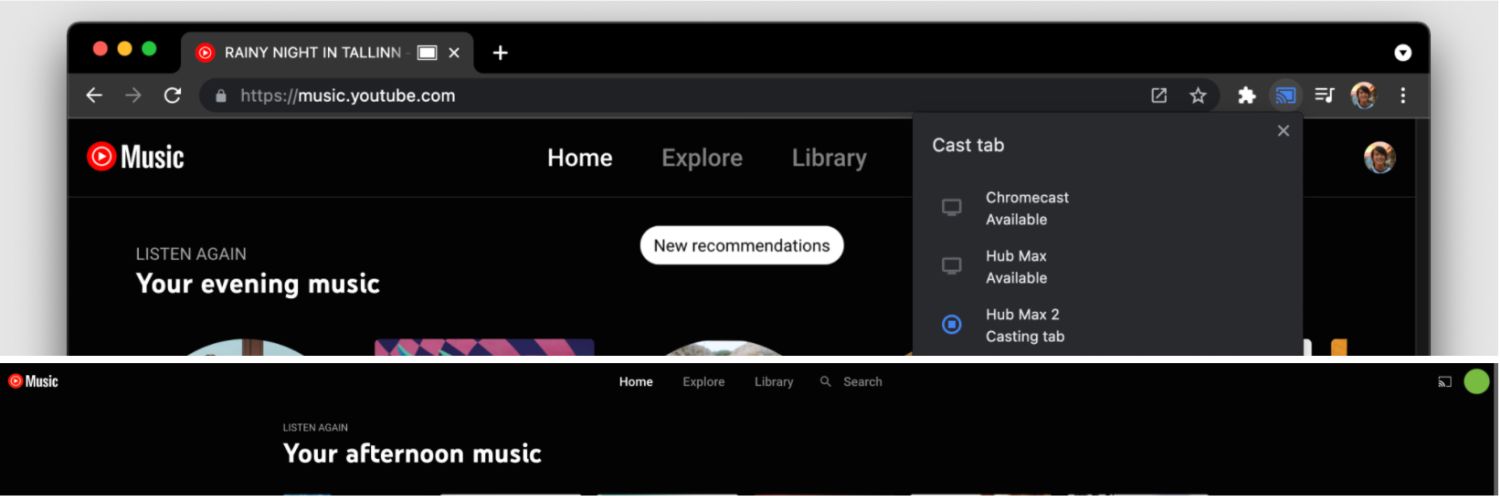The image size is (1500, 501).
Task: Click the tab search down-arrow button
Action: [x=1403, y=53]
